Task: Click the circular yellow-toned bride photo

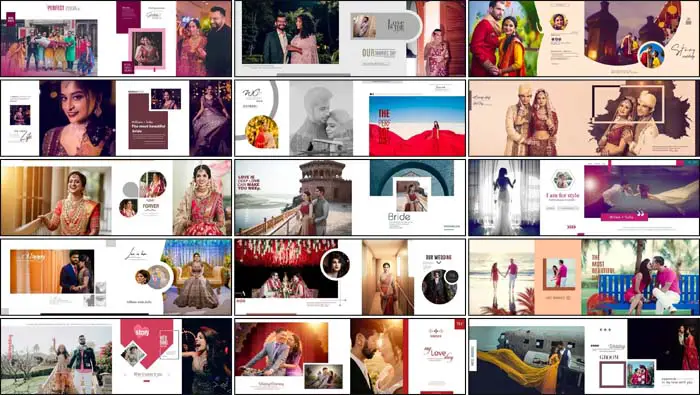Action: coord(262,132)
